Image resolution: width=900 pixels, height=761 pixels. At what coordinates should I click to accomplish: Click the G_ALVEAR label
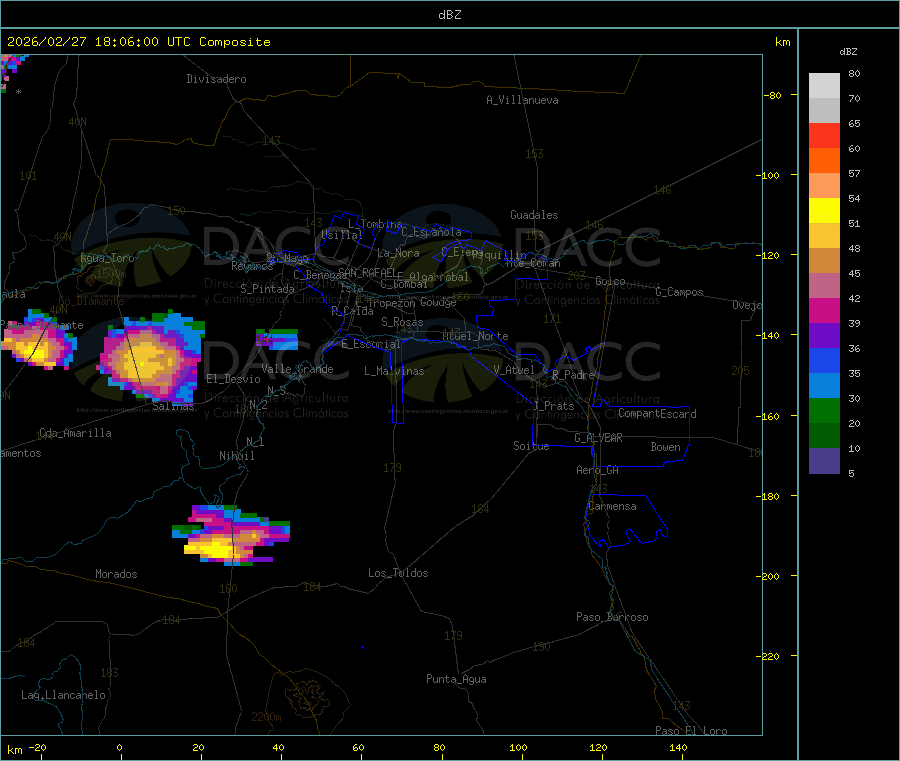click(598, 438)
